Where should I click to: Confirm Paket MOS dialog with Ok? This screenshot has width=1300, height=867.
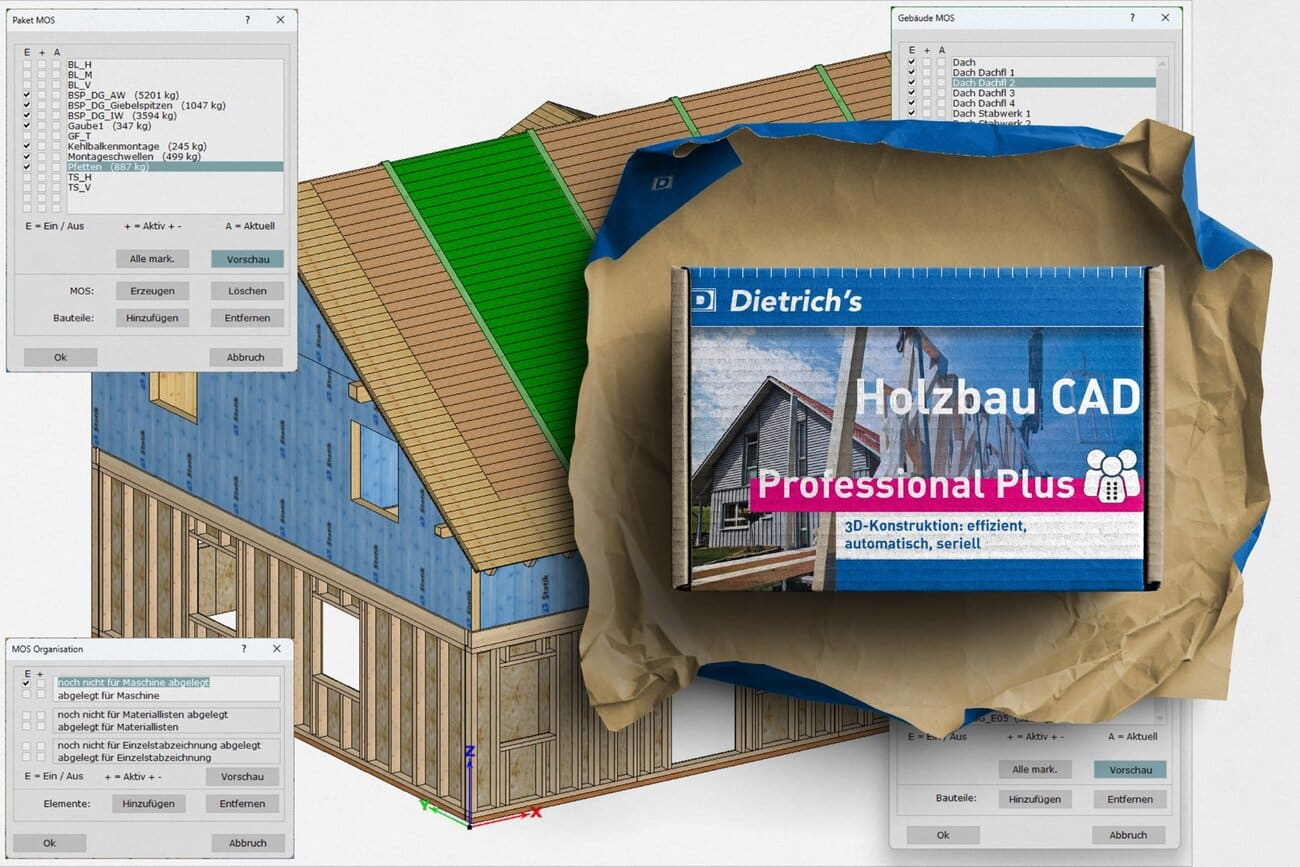60,357
